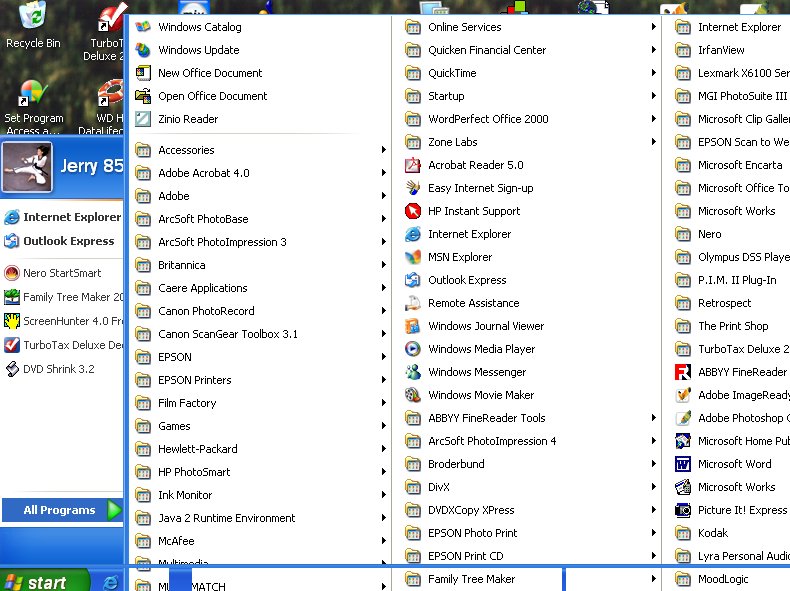Launch Windows Movie Maker
The height and width of the screenshot is (591, 790).
[470, 395]
